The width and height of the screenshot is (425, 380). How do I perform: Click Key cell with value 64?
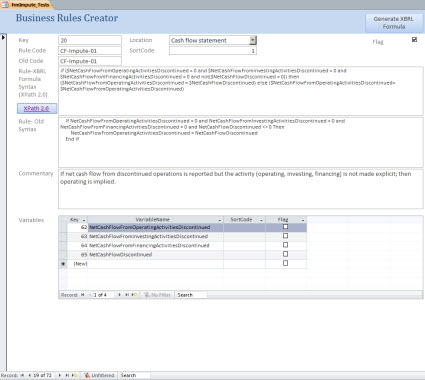[x=78, y=245]
